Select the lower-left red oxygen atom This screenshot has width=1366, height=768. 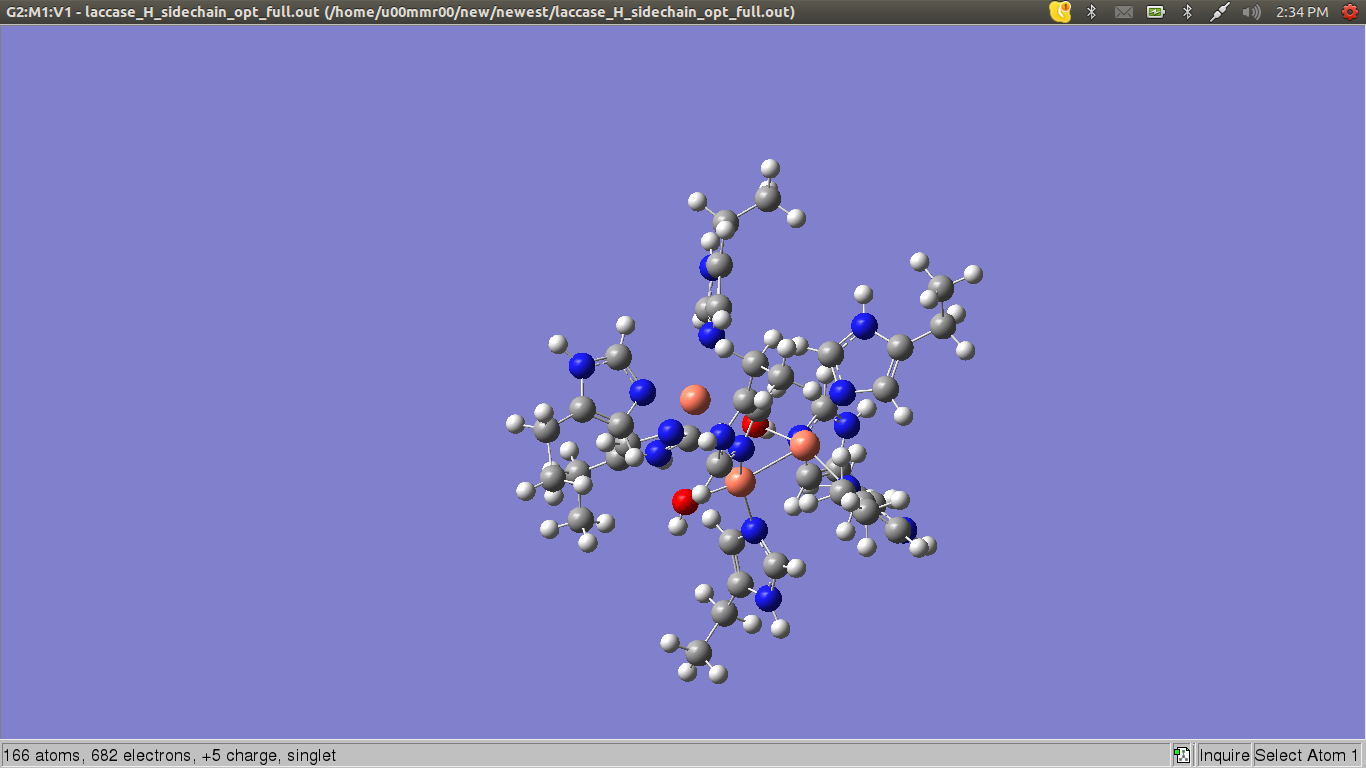[685, 501]
